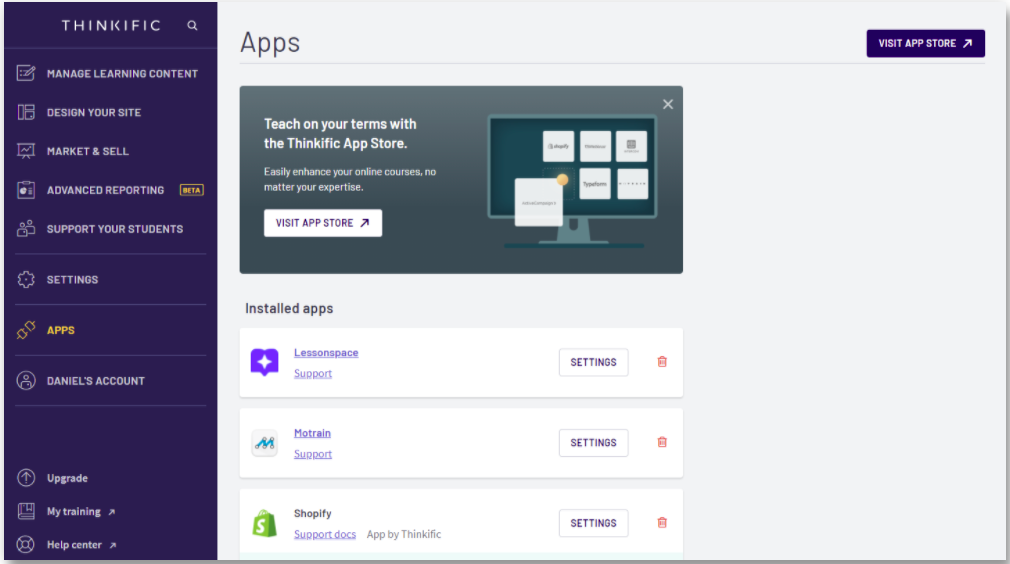The width and height of the screenshot is (1010, 564).
Task: Click the search magnifier icon in sidebar
Action: [x=192, y=26]
